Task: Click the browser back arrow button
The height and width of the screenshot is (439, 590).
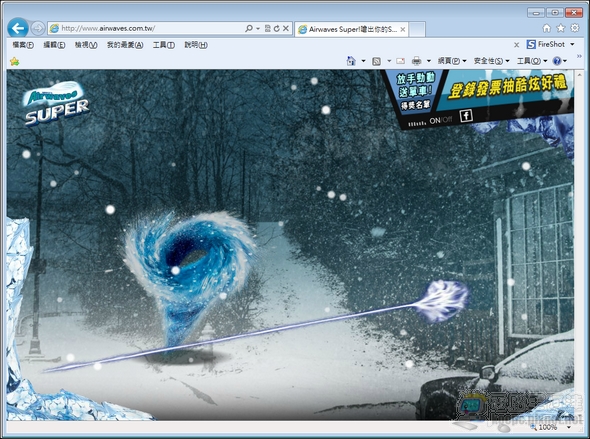Action: pos(18,28)
